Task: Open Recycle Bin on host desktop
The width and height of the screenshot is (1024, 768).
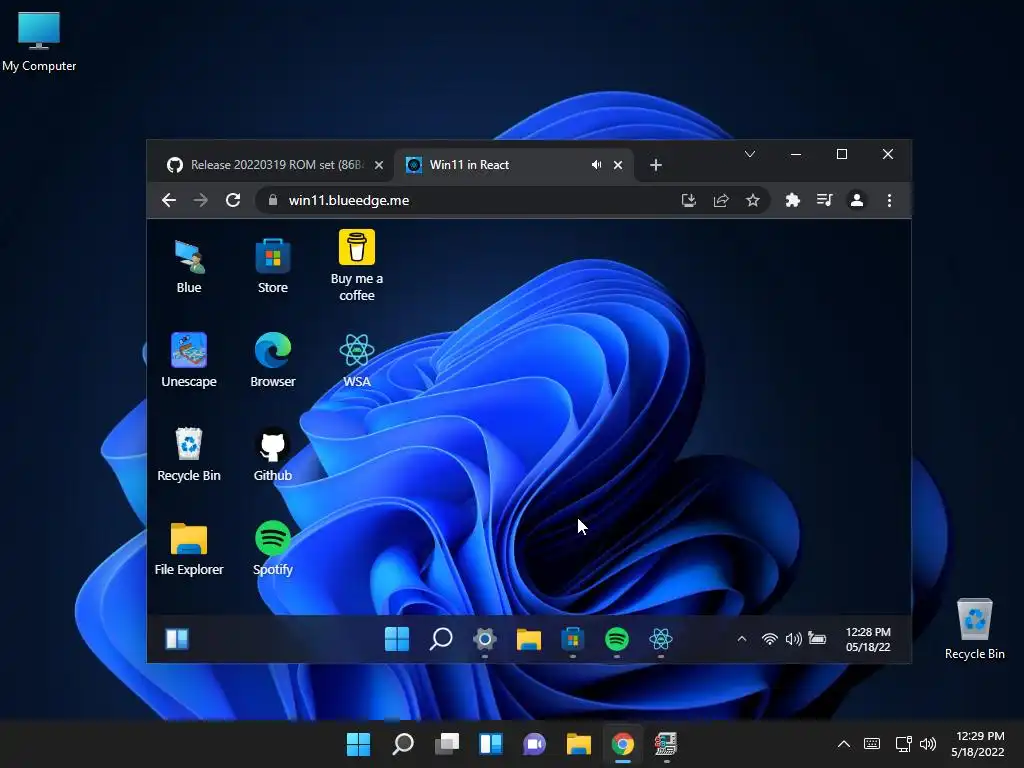Action: point(974,628)
